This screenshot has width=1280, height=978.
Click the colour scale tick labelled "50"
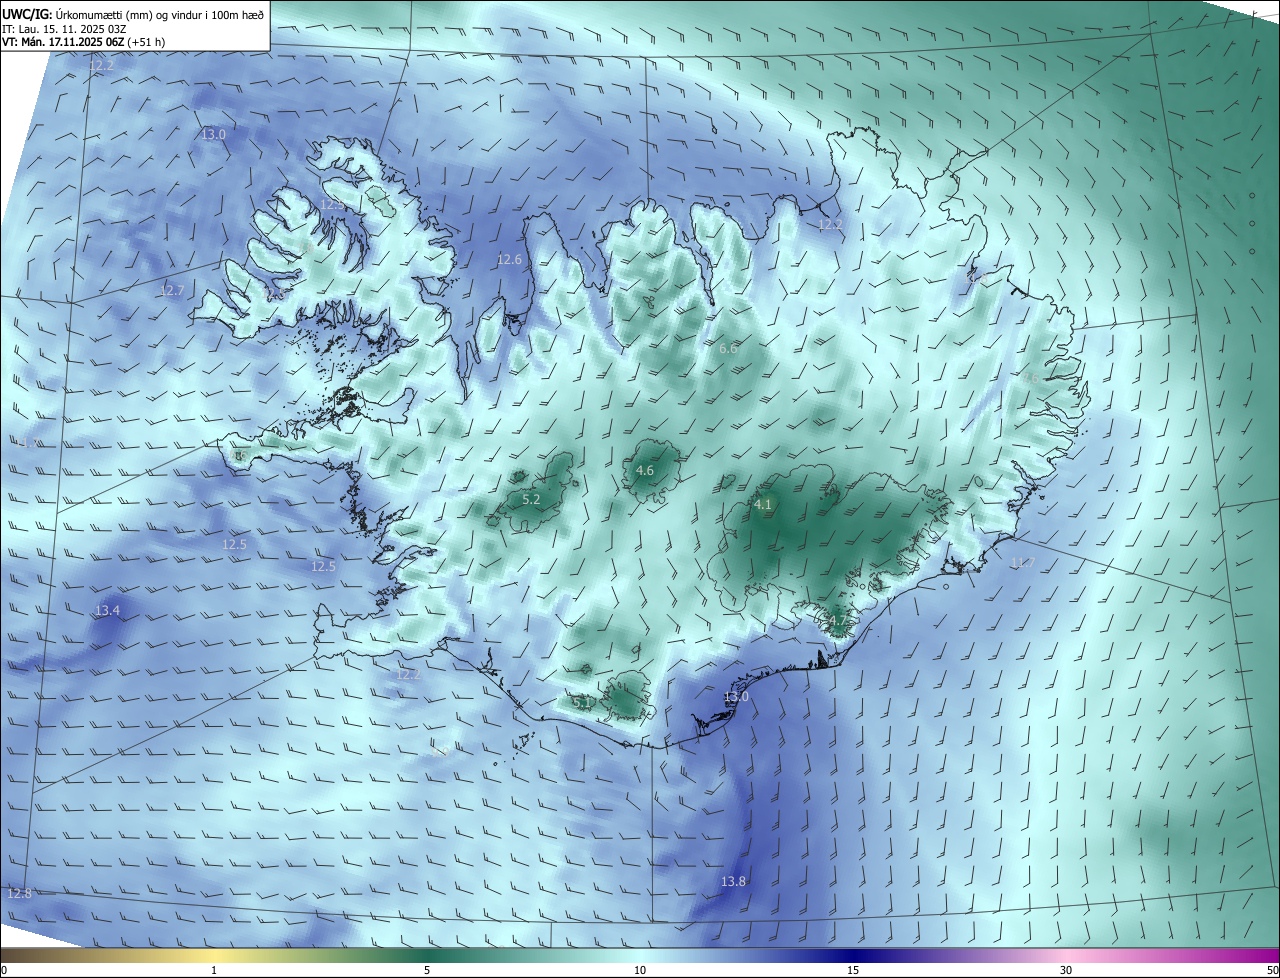pos(1272,970)
